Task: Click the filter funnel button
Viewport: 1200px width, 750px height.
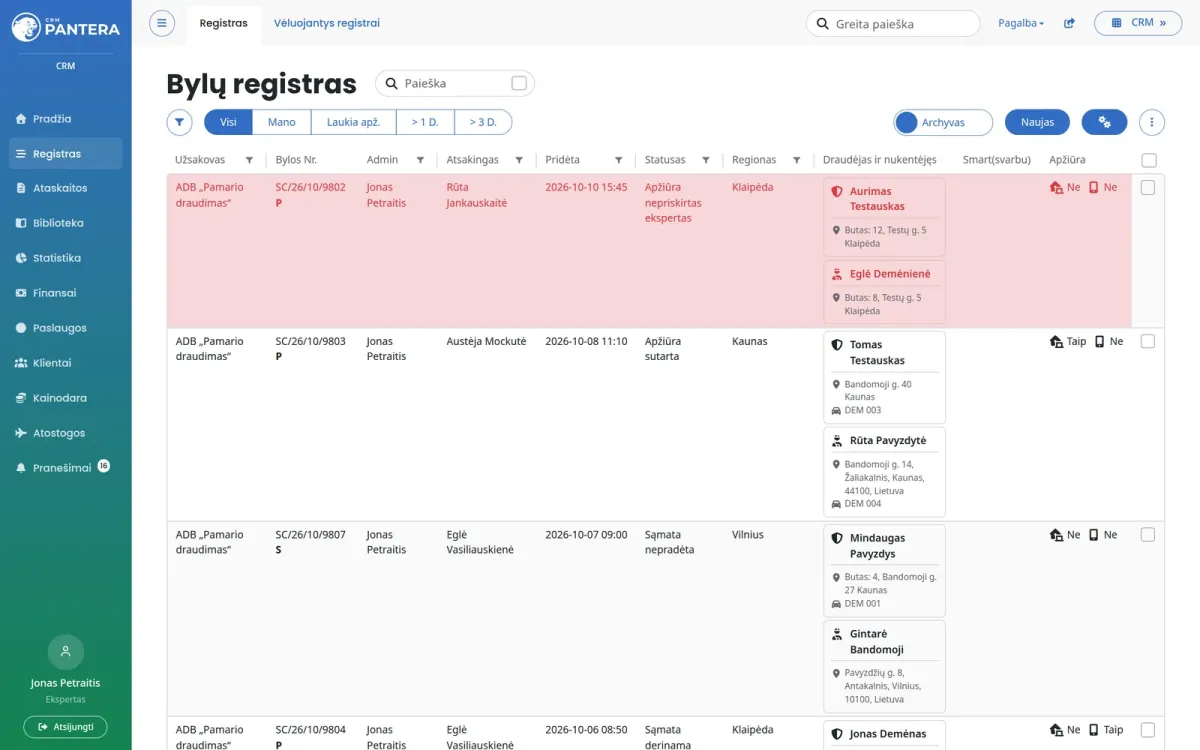Action: pyautogui.click(x=179, y=122)
